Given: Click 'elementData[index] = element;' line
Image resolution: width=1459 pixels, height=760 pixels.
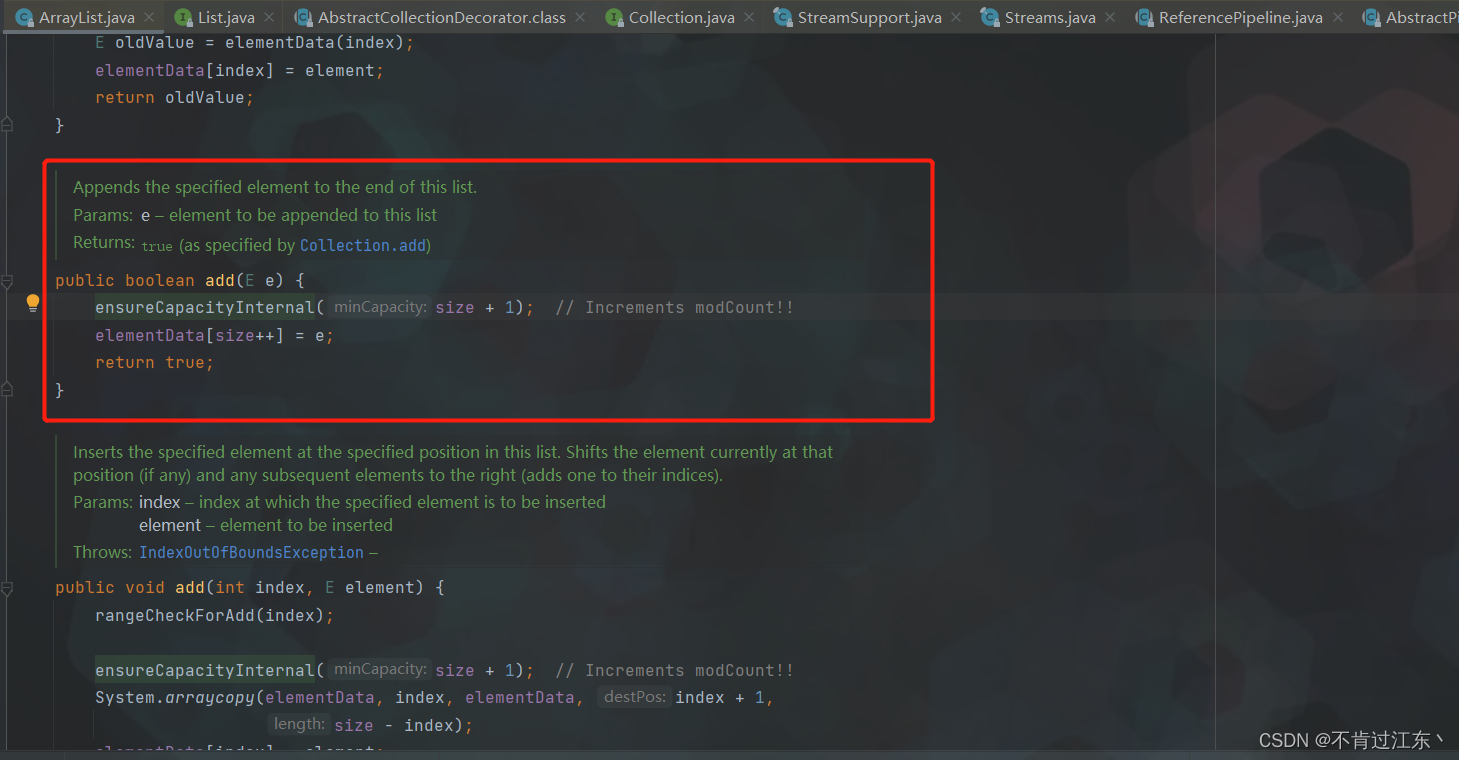Looking at the screenshot, I should click(x=239, y=70).
